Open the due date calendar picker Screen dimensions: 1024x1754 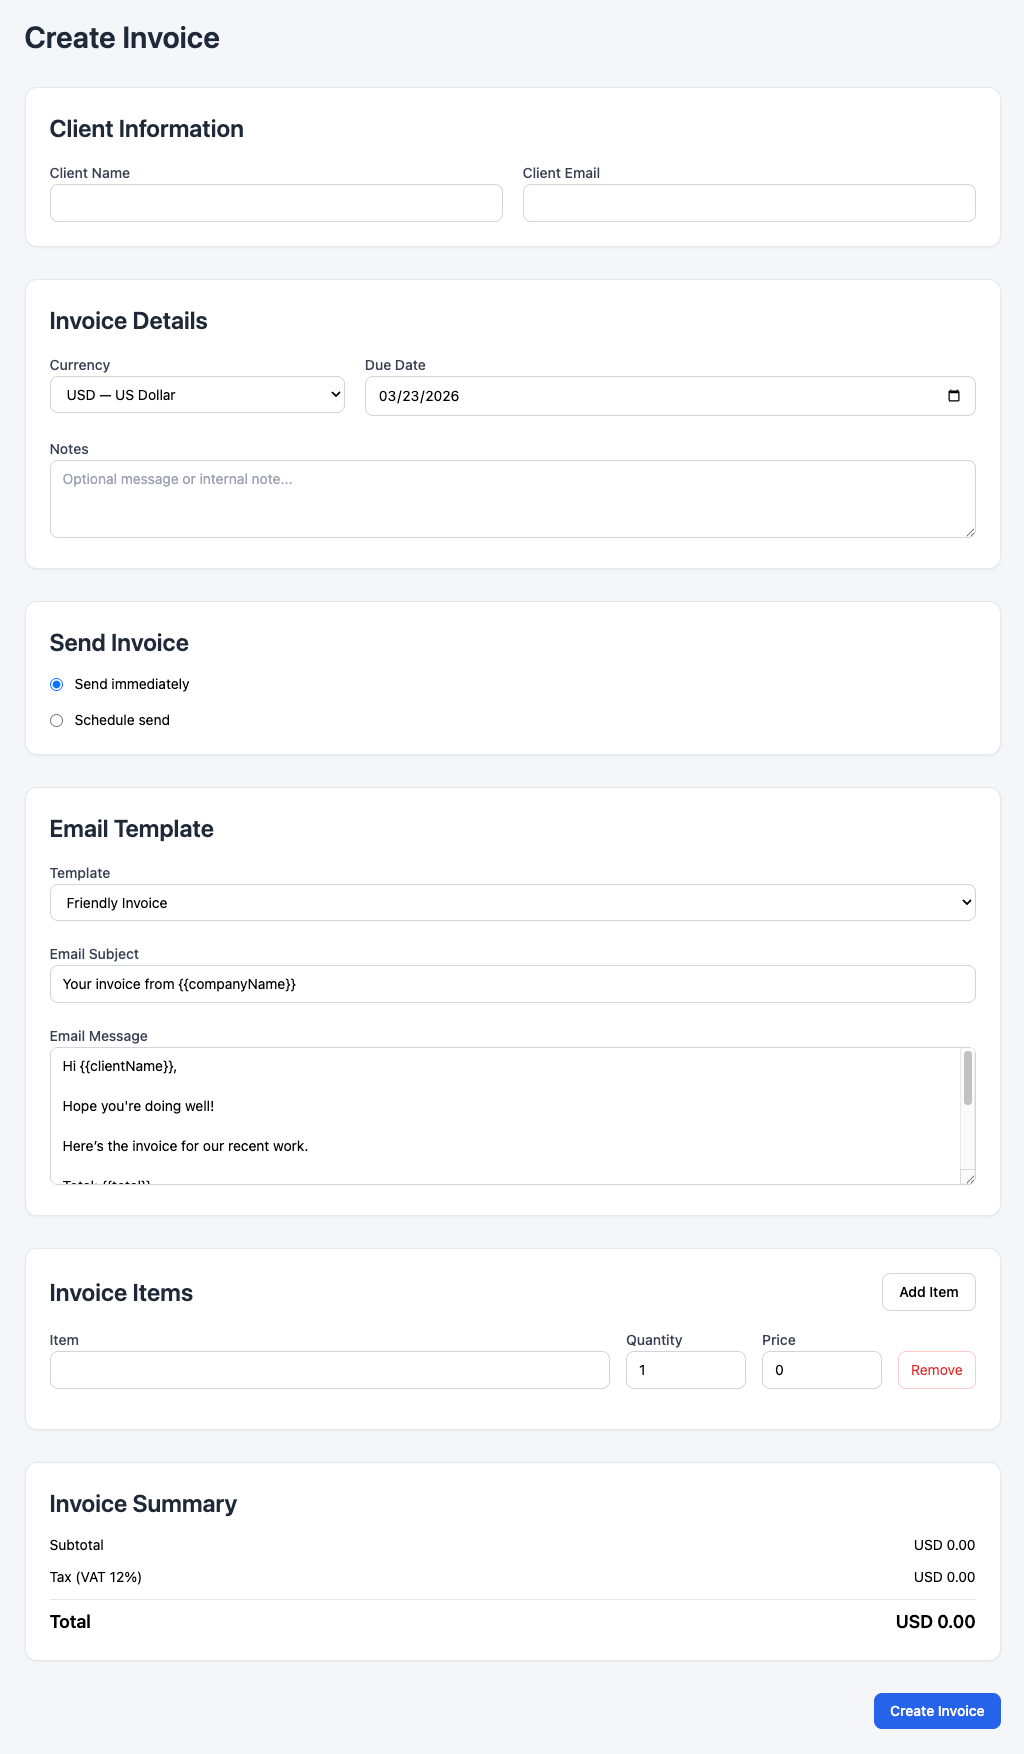point(953,396)
